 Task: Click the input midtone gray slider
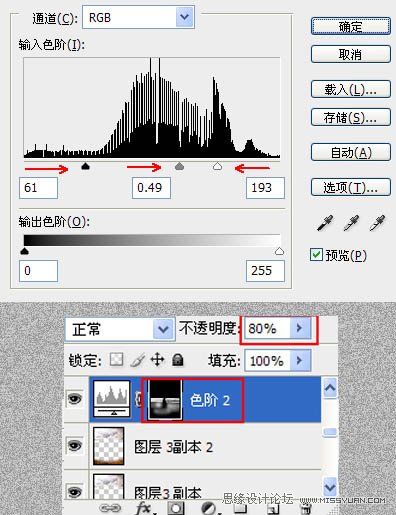(x=180, y=166)
